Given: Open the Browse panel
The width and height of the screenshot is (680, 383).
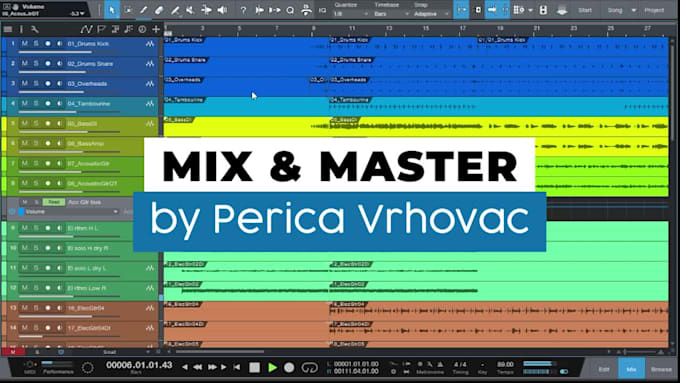Looking at the screenshot, I should (x=661, y=369).
